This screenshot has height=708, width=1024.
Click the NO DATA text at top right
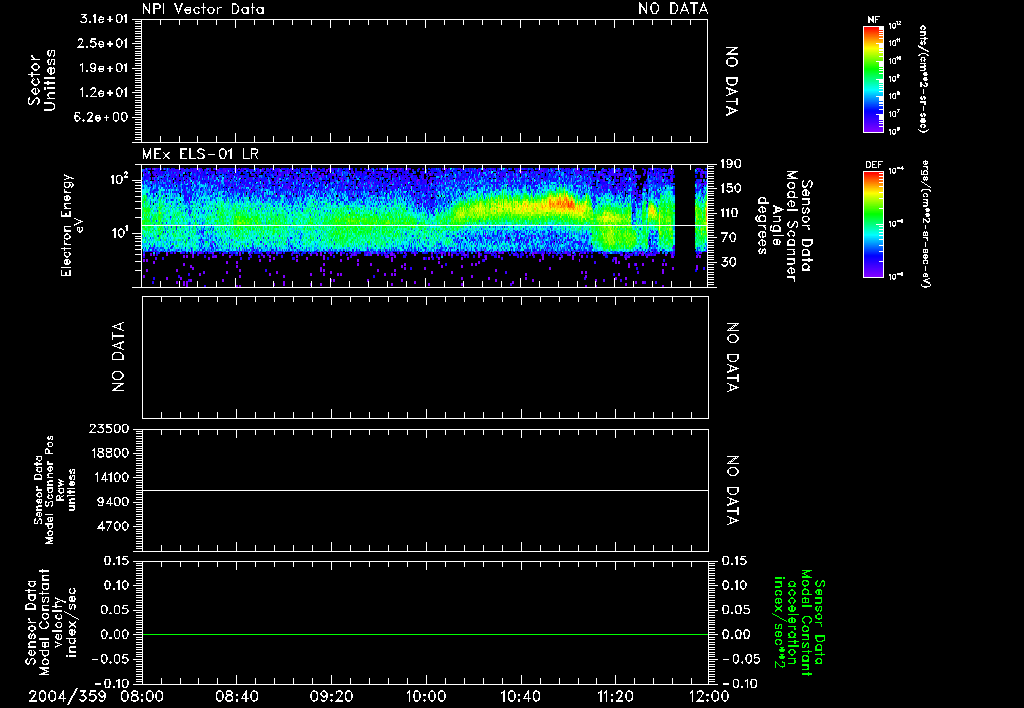673,9
